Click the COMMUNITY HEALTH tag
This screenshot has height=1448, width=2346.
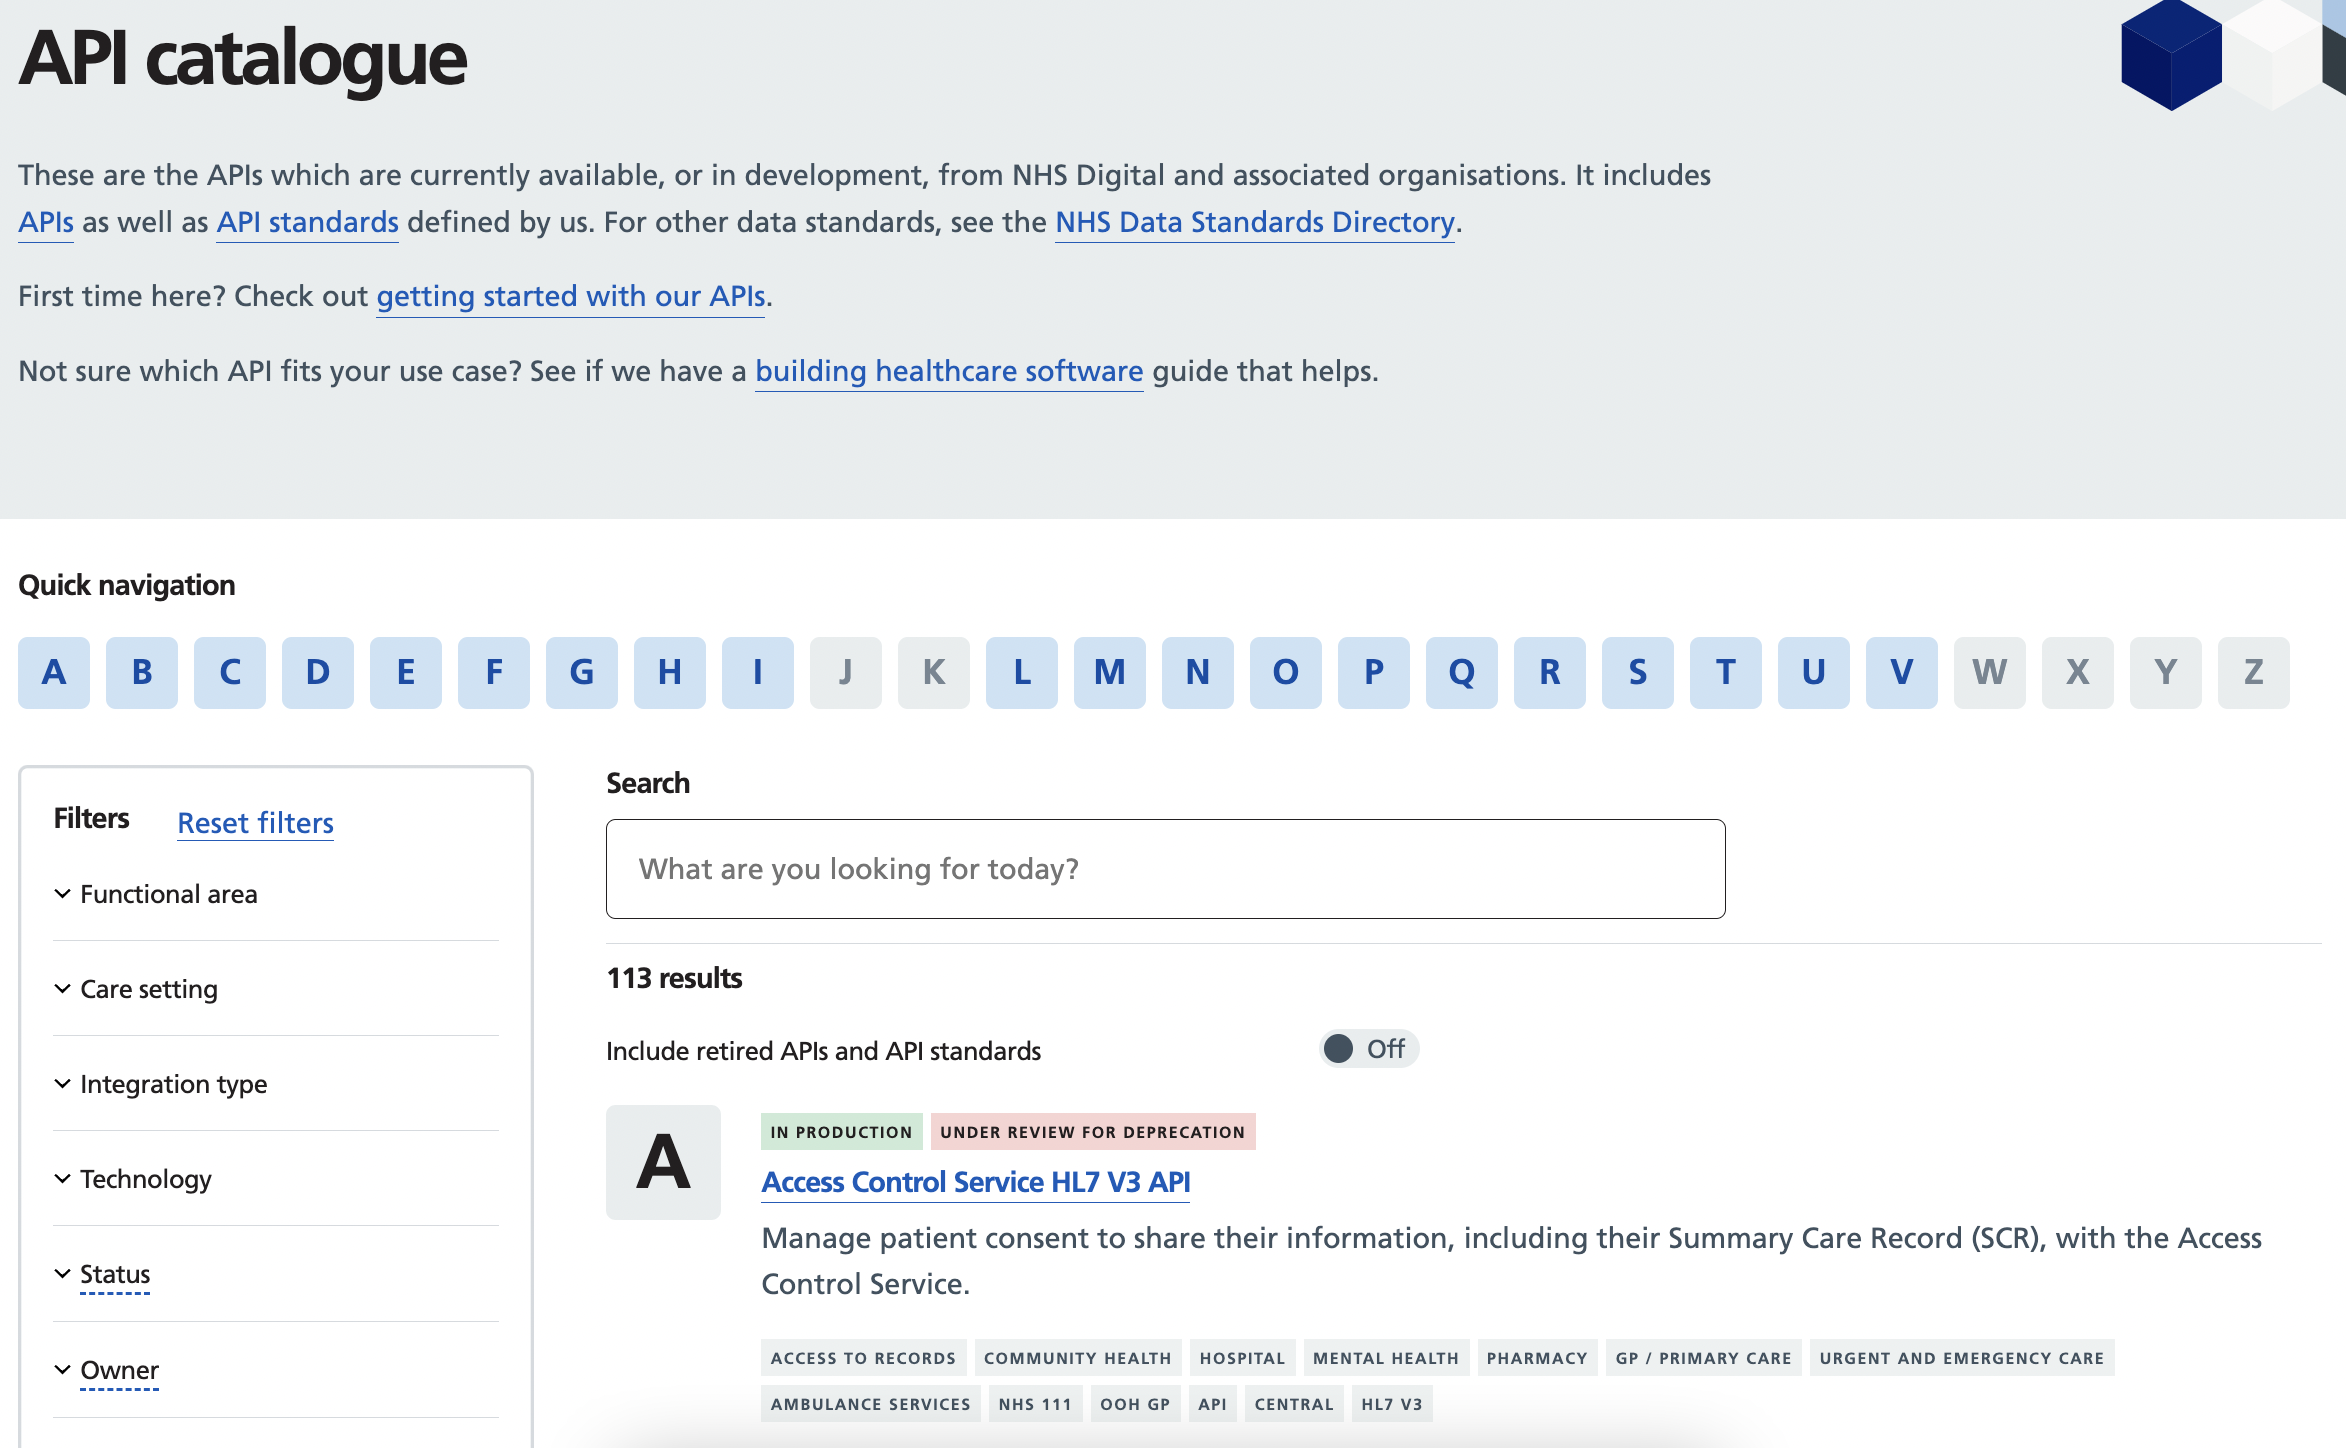pos(1078,1358)
